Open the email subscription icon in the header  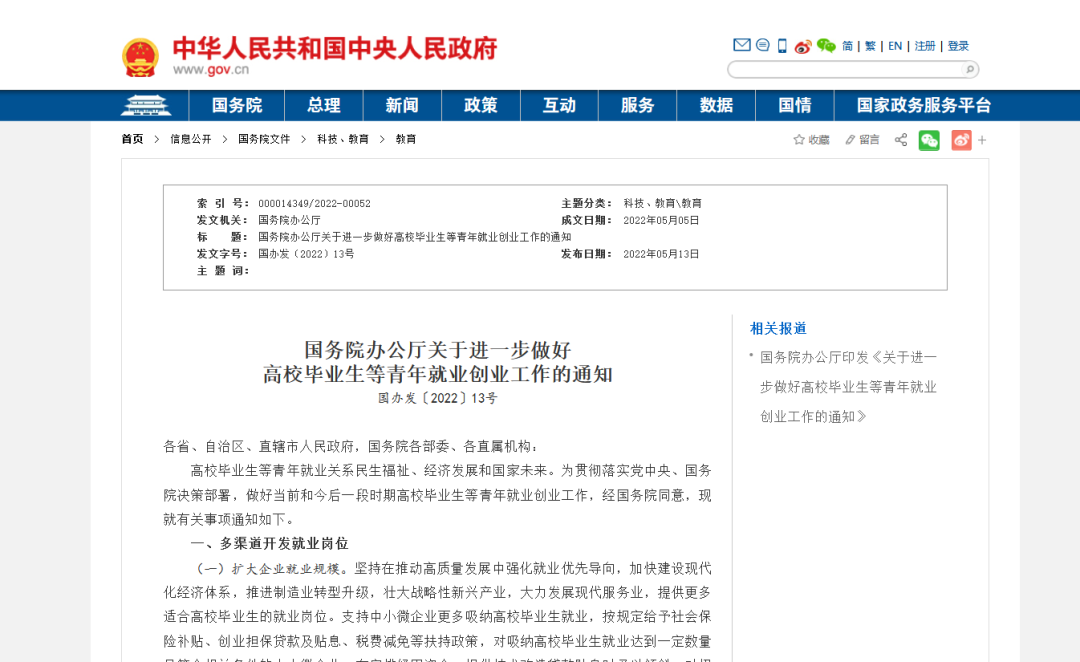742,45
